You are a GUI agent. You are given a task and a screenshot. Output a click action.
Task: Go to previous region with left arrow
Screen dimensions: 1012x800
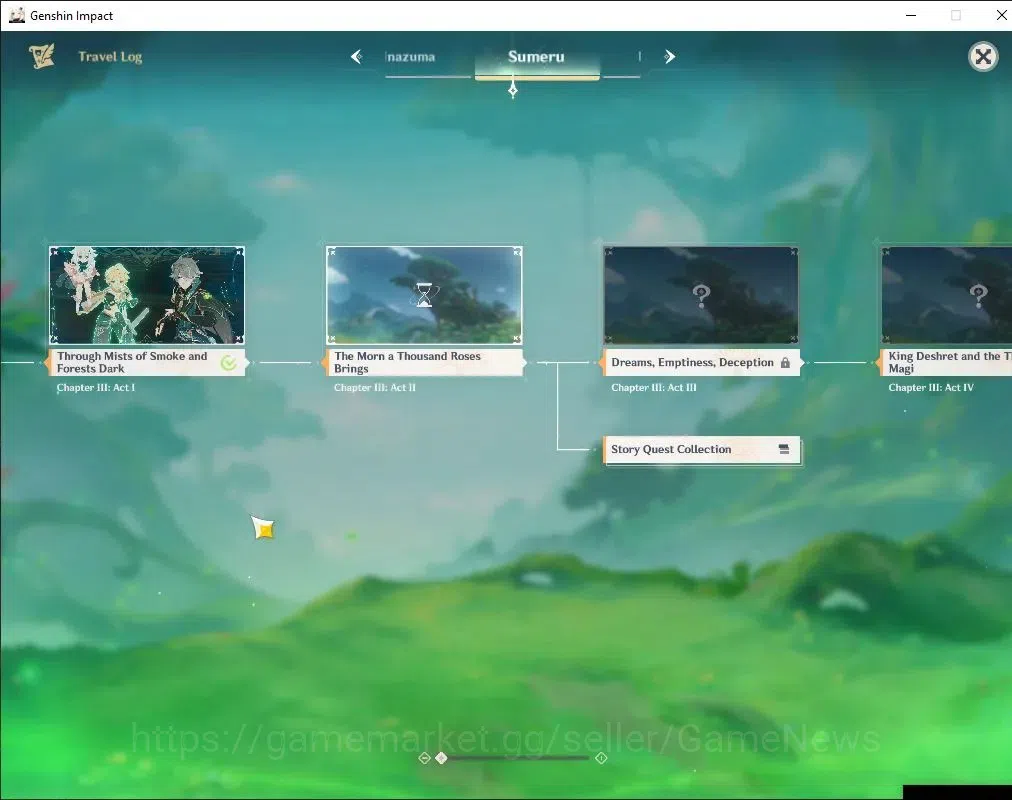click(356, 57)
